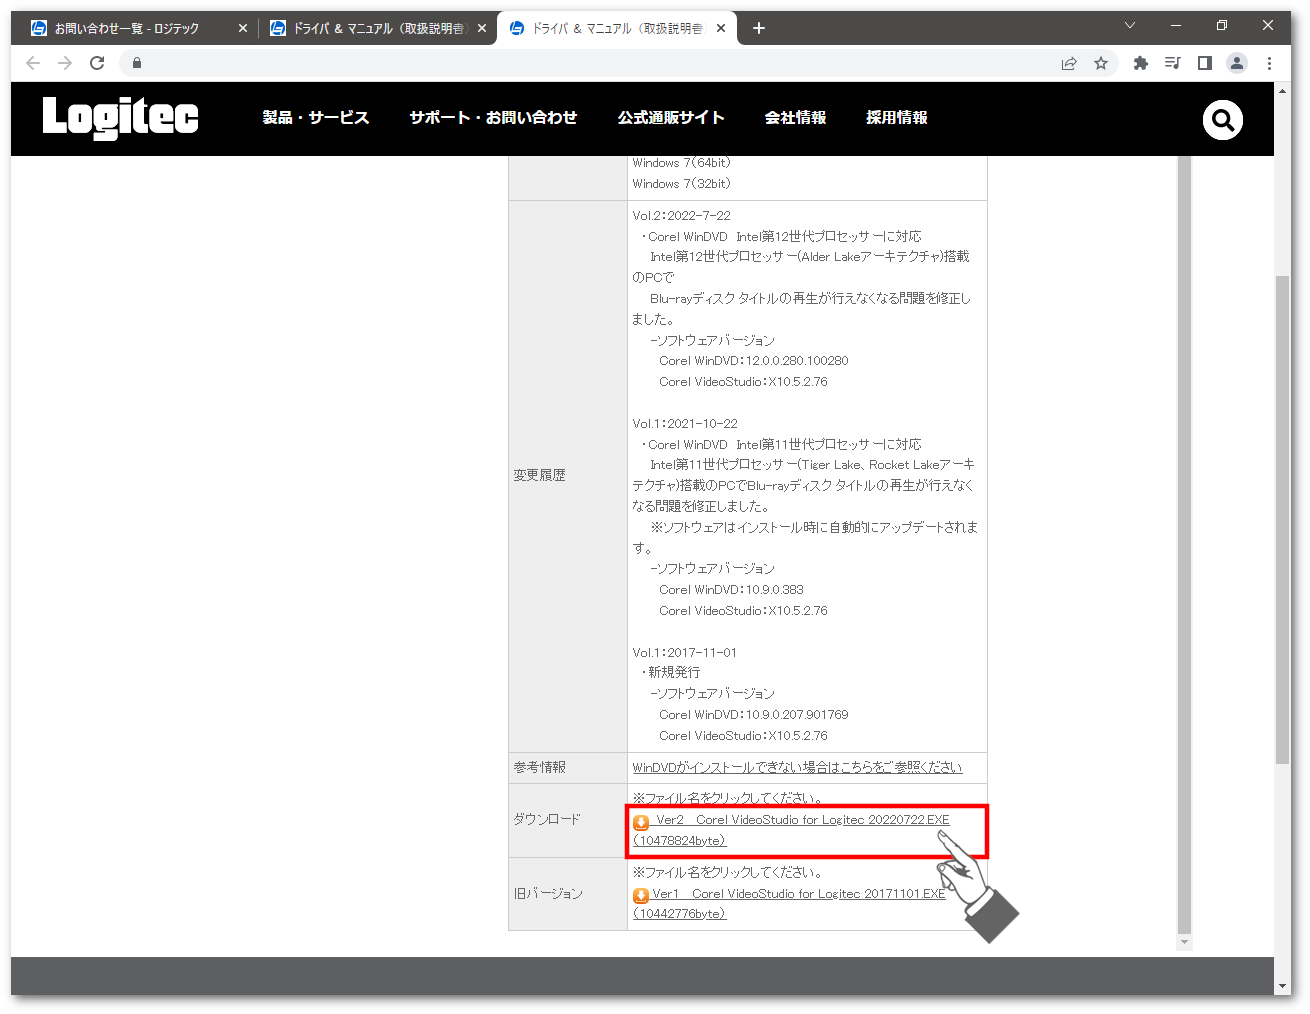Viewport: 1310px width, 1014px height.
Task: Click the outer scrollbar down arrow
Action: pyautogui.click(x=1282, y=986)
